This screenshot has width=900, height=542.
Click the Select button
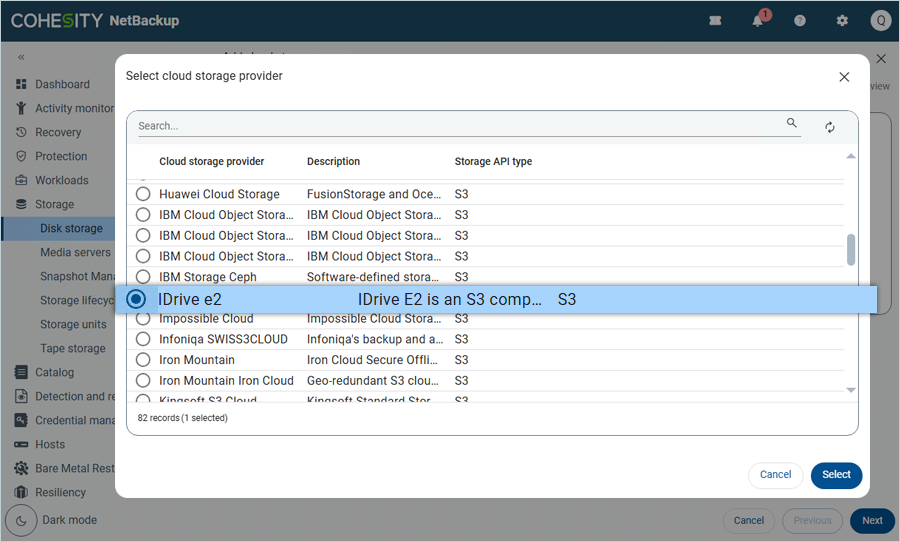pos(836,475)
